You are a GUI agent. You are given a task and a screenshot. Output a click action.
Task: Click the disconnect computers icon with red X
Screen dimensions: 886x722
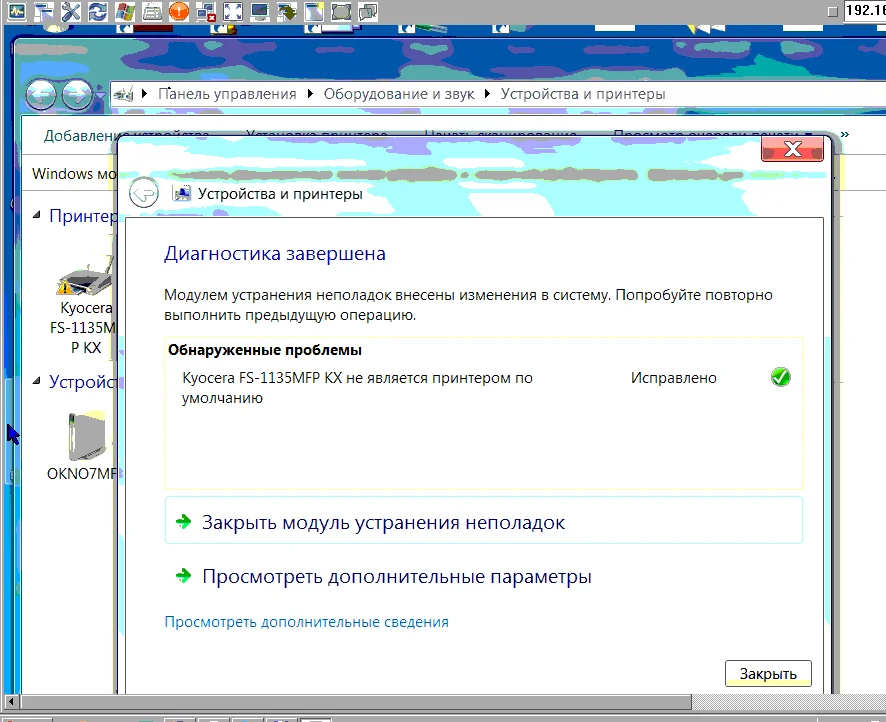point(206,11)
